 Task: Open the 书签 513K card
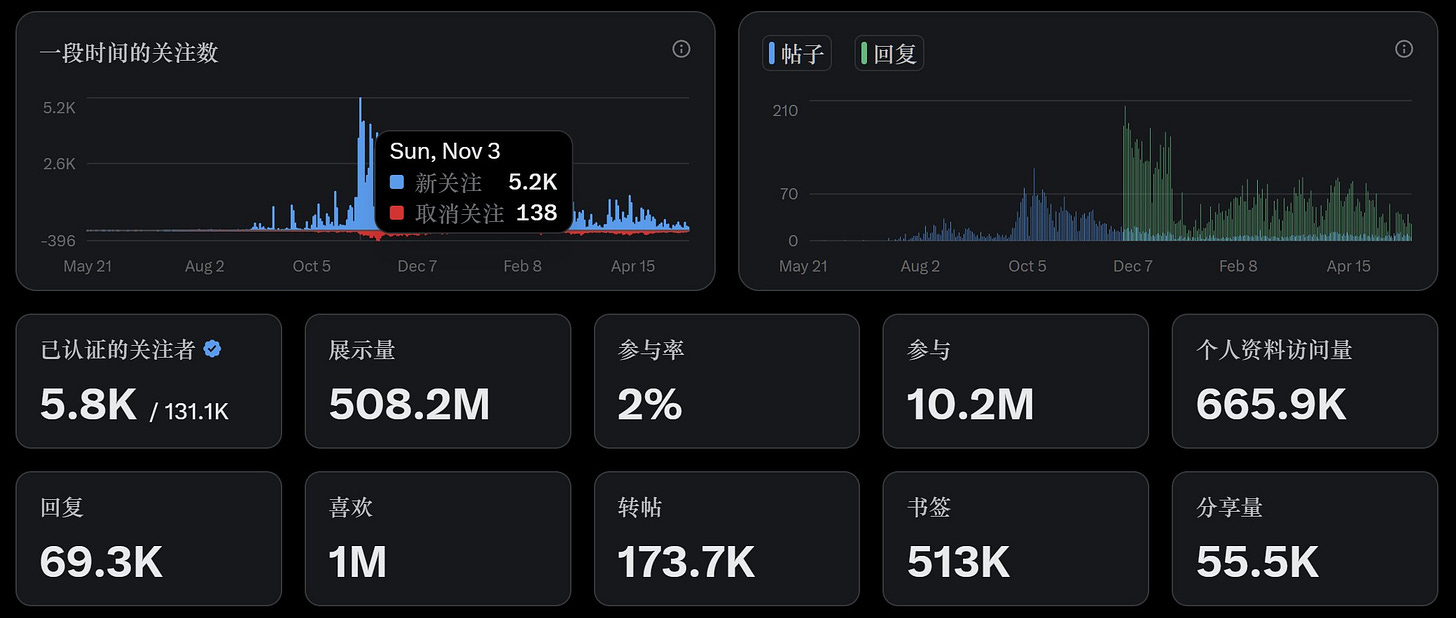point(1016,538)
